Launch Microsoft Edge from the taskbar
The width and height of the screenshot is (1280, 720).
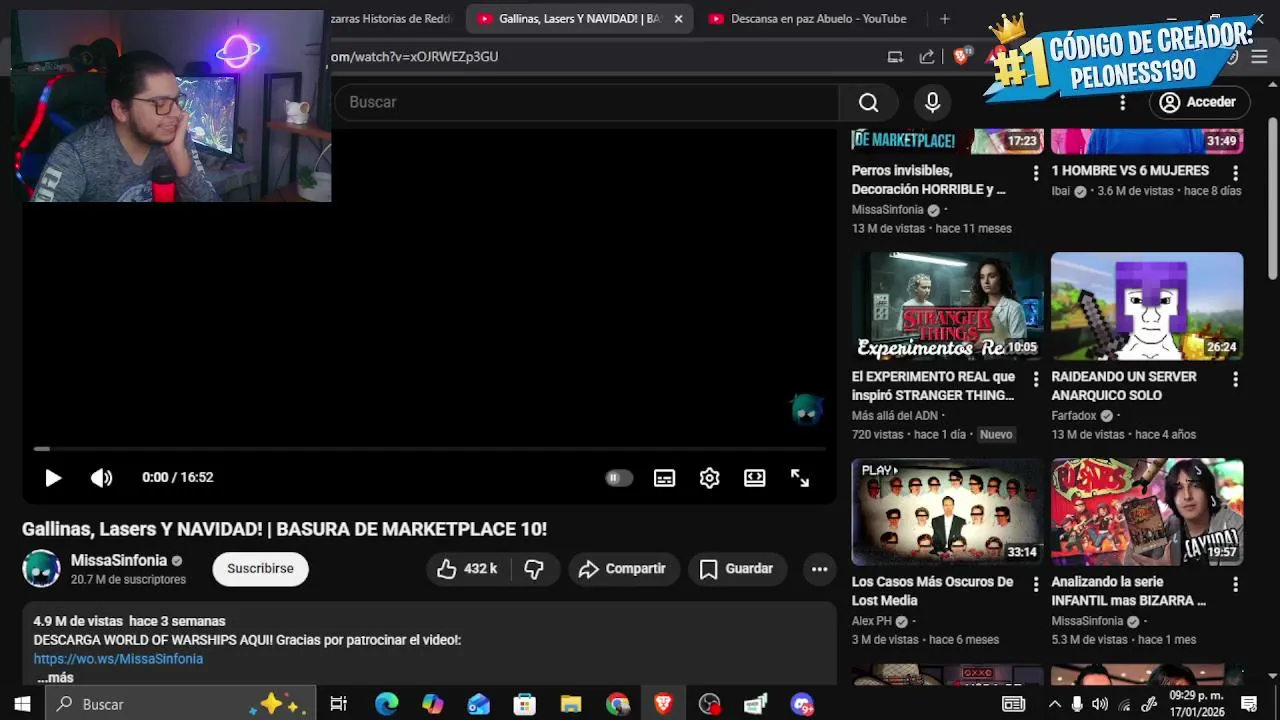[x=386, y=704]
